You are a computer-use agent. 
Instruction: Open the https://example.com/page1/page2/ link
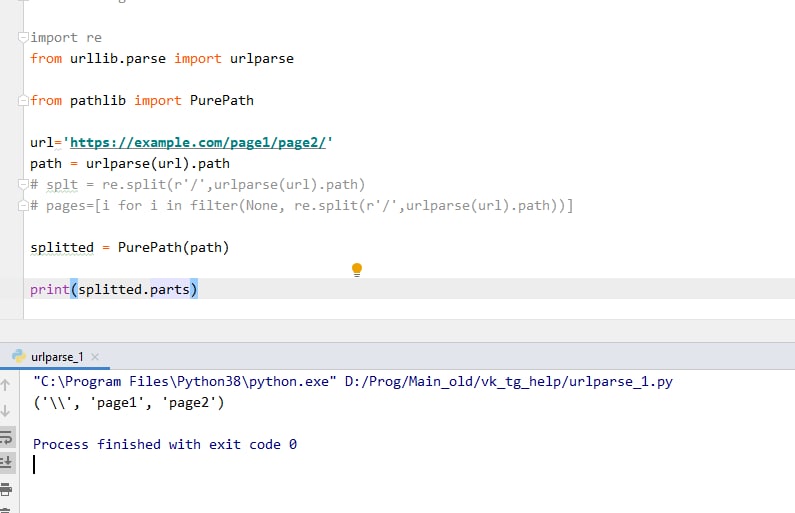(198, 142)
